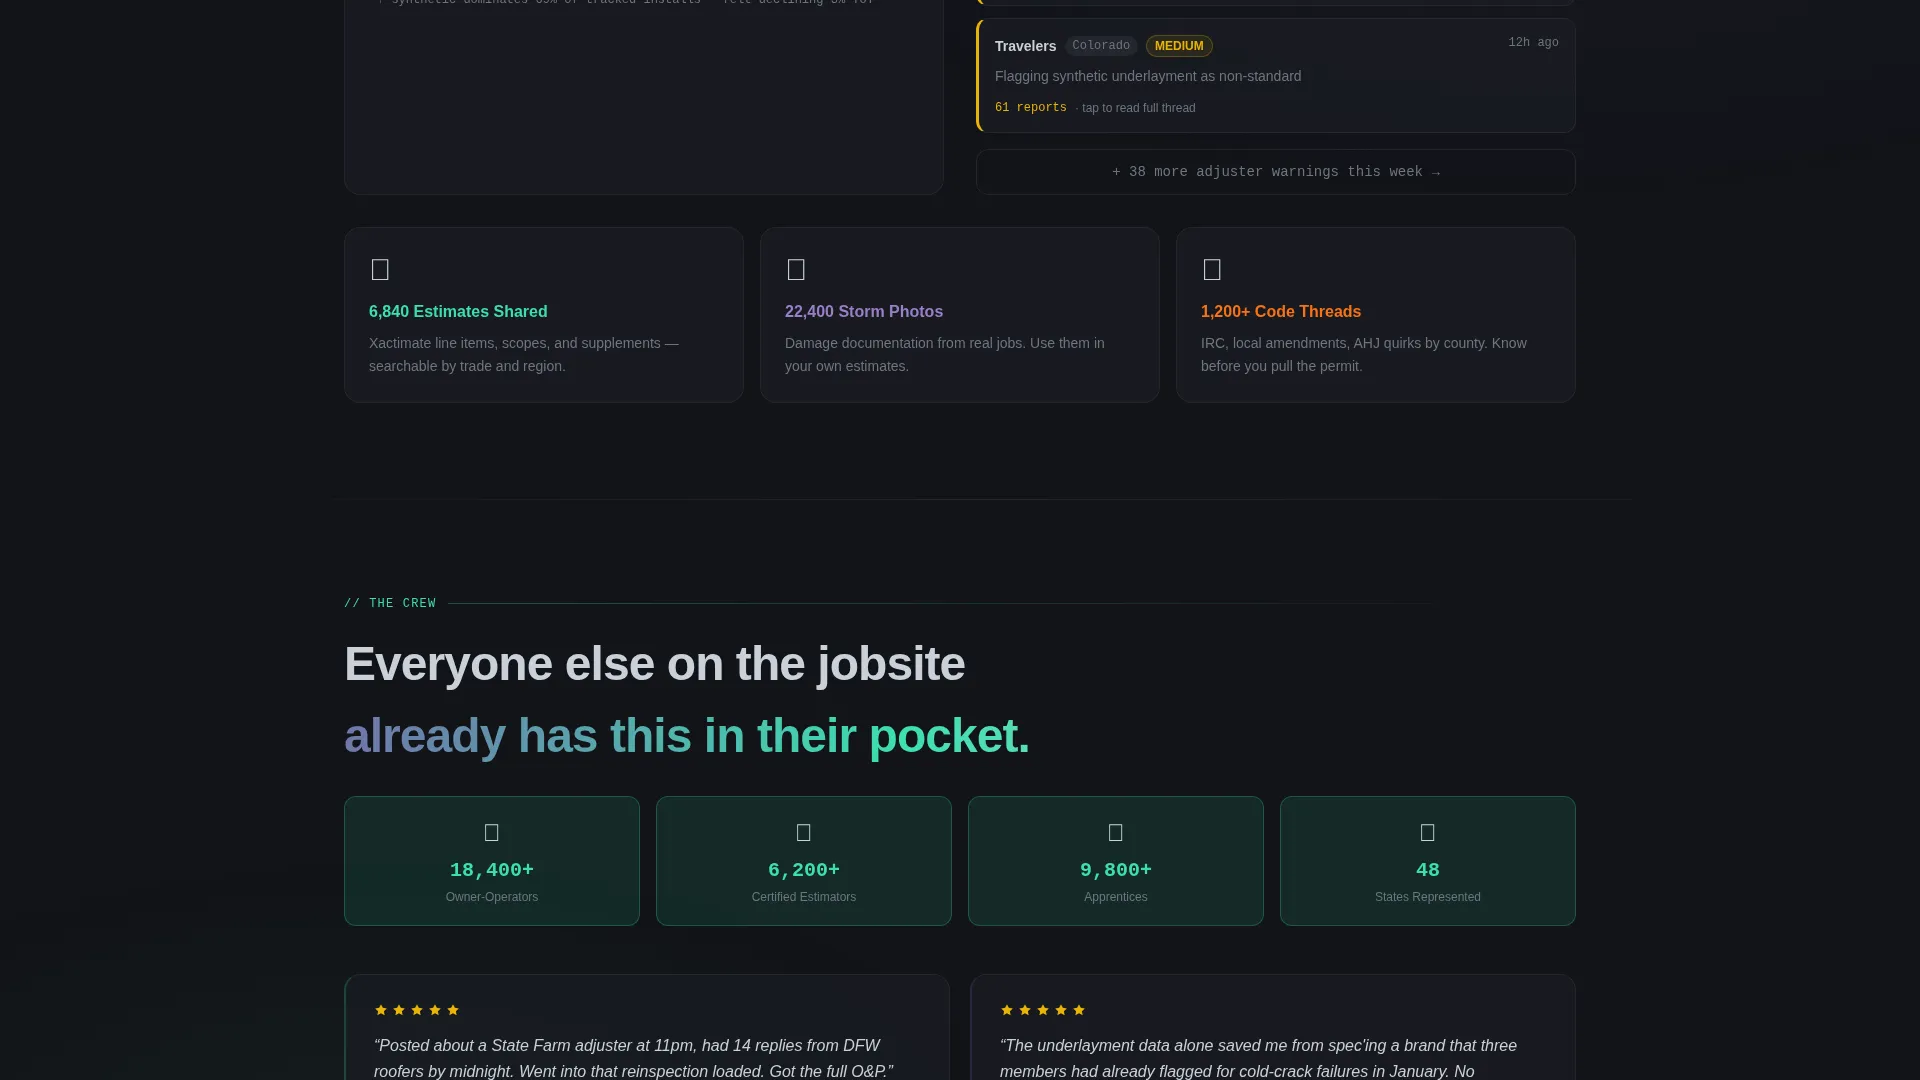Click the Travelers carrier name
Screen dimensions: 1920x1080
[x=1025, y=46]
